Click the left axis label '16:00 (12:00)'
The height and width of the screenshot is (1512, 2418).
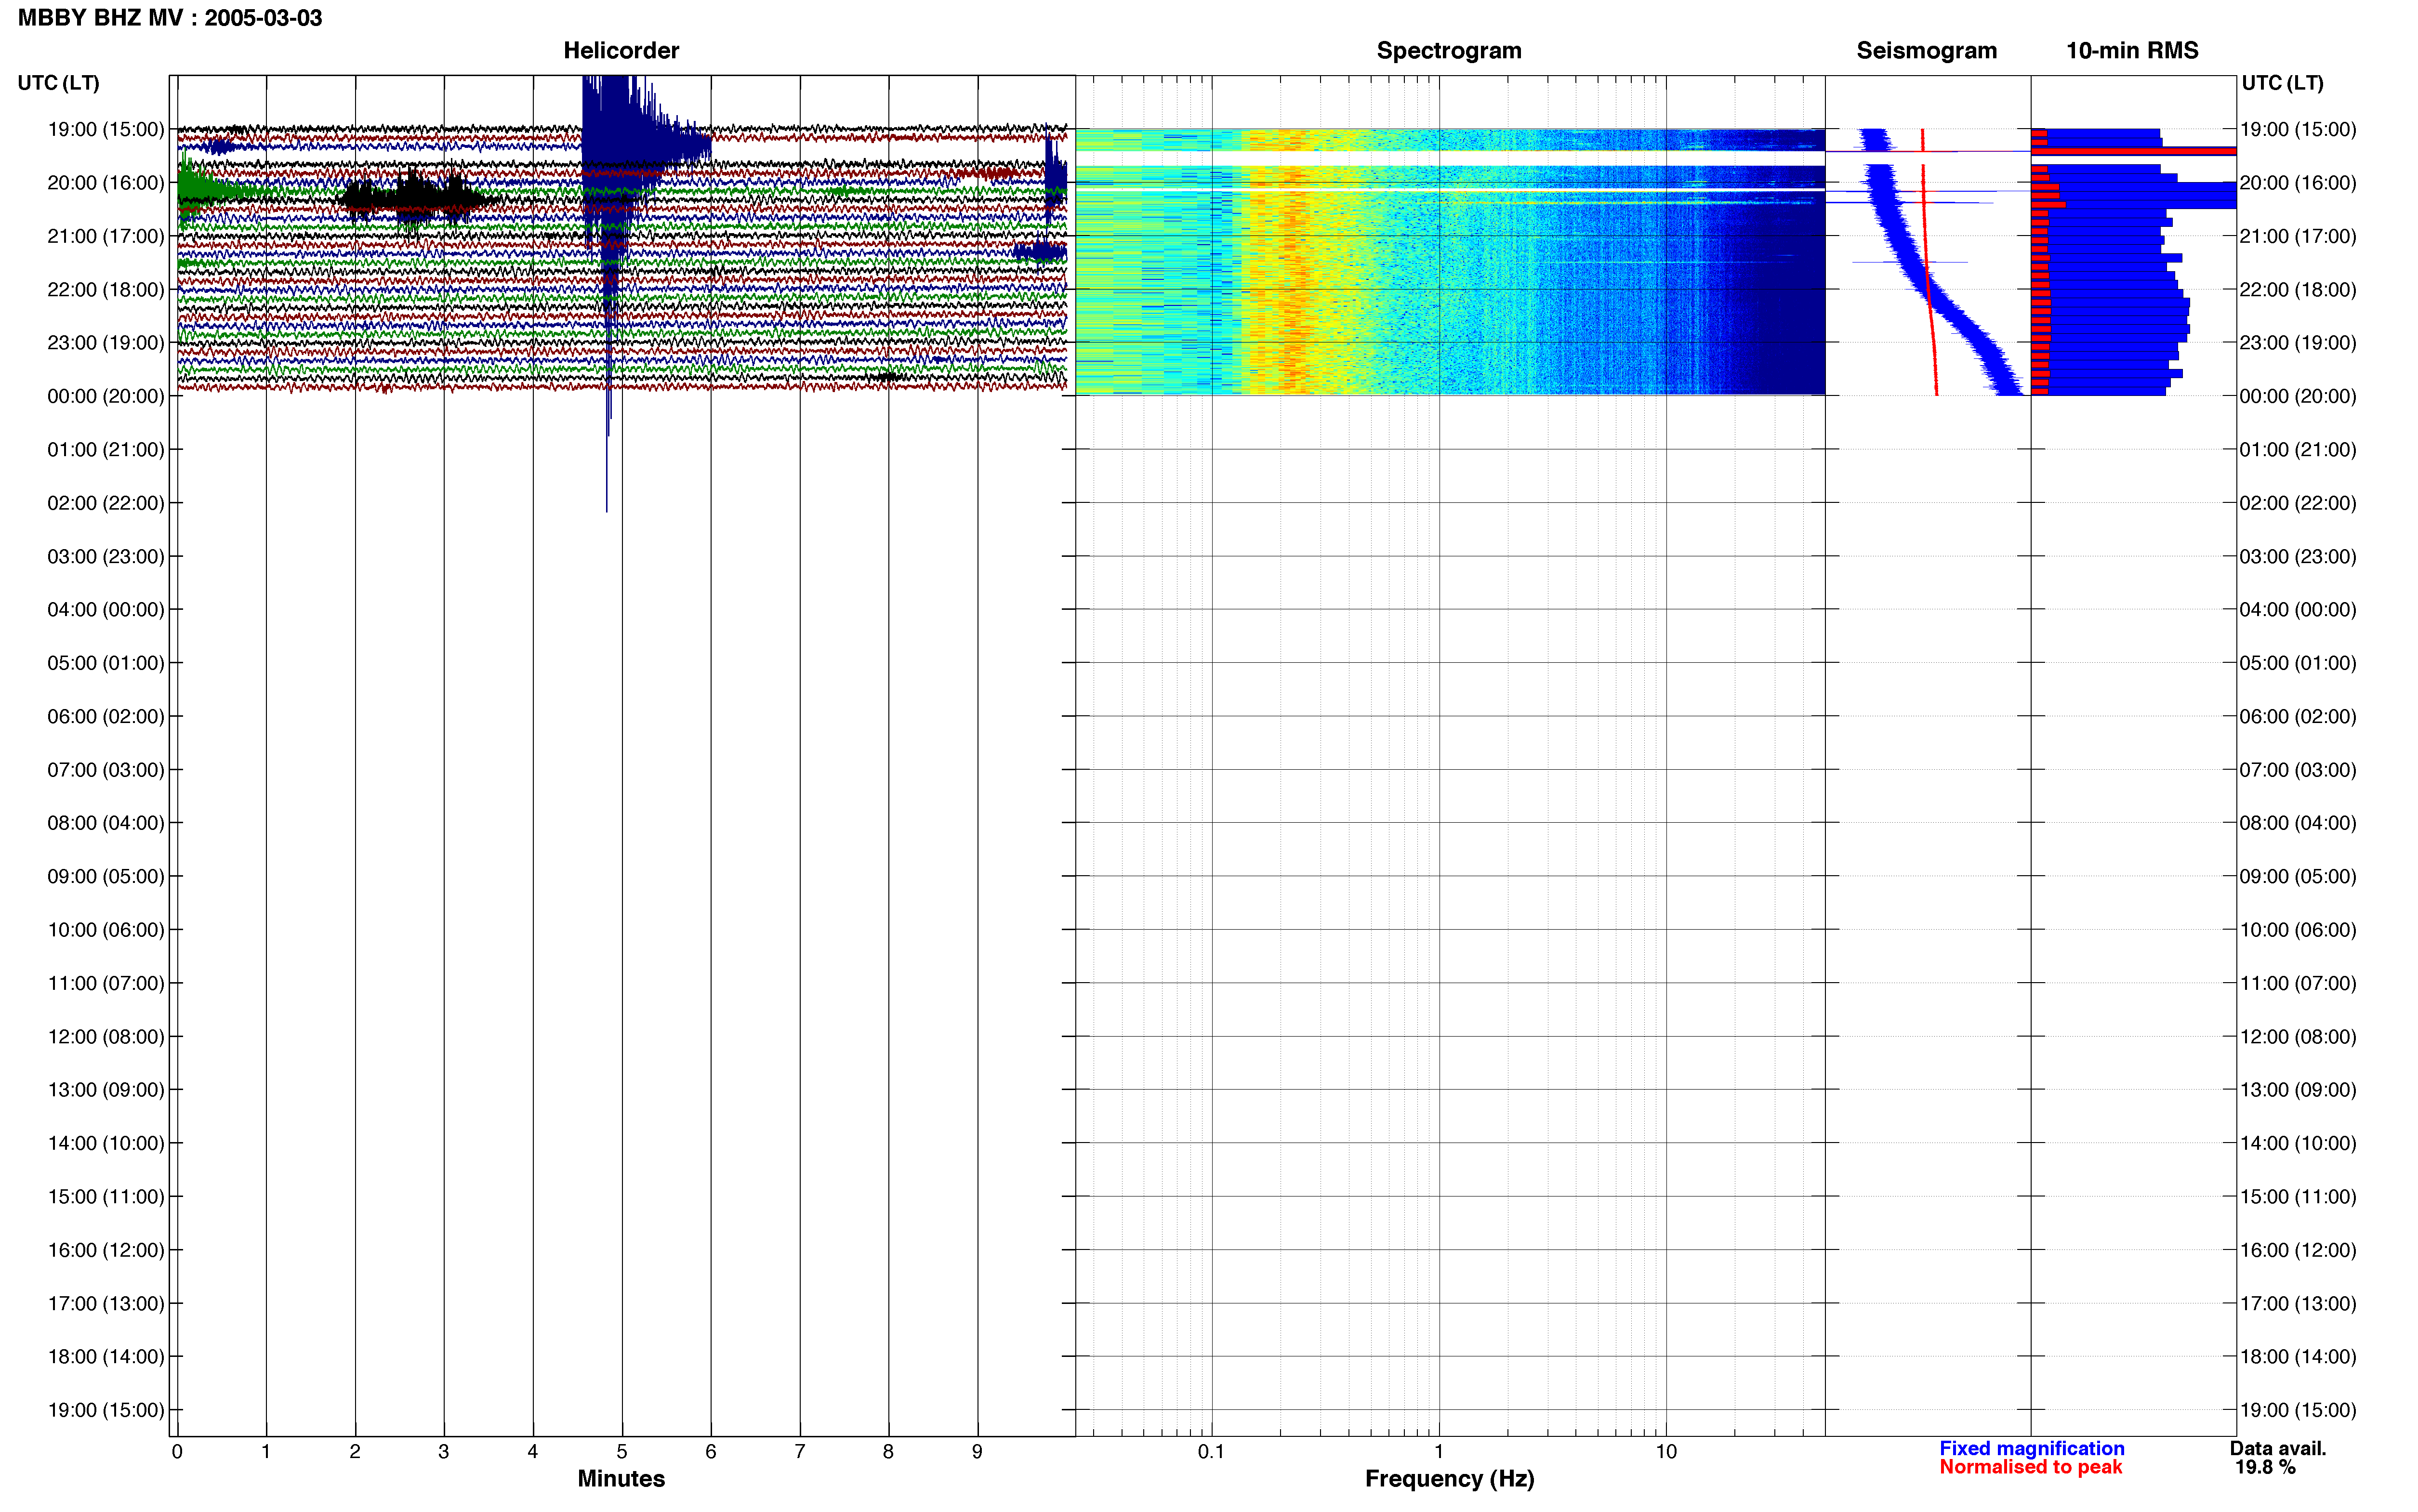pyautogui.click(x=106, y=1250)
